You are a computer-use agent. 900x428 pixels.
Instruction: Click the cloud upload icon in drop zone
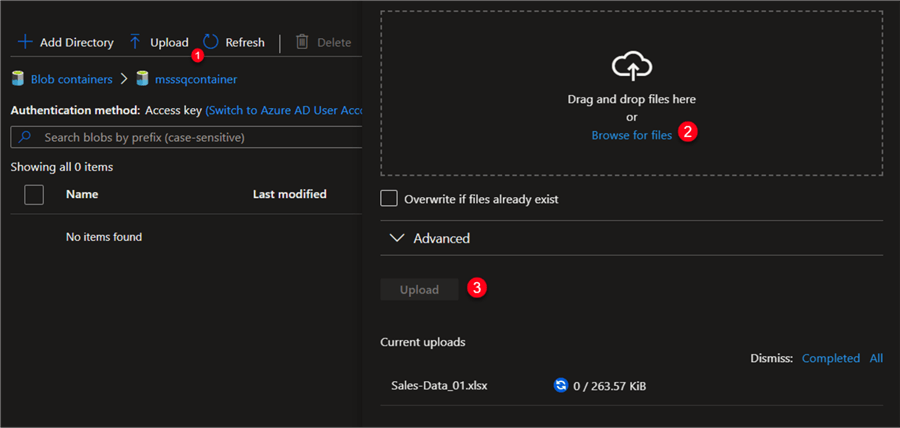point(631,68)
